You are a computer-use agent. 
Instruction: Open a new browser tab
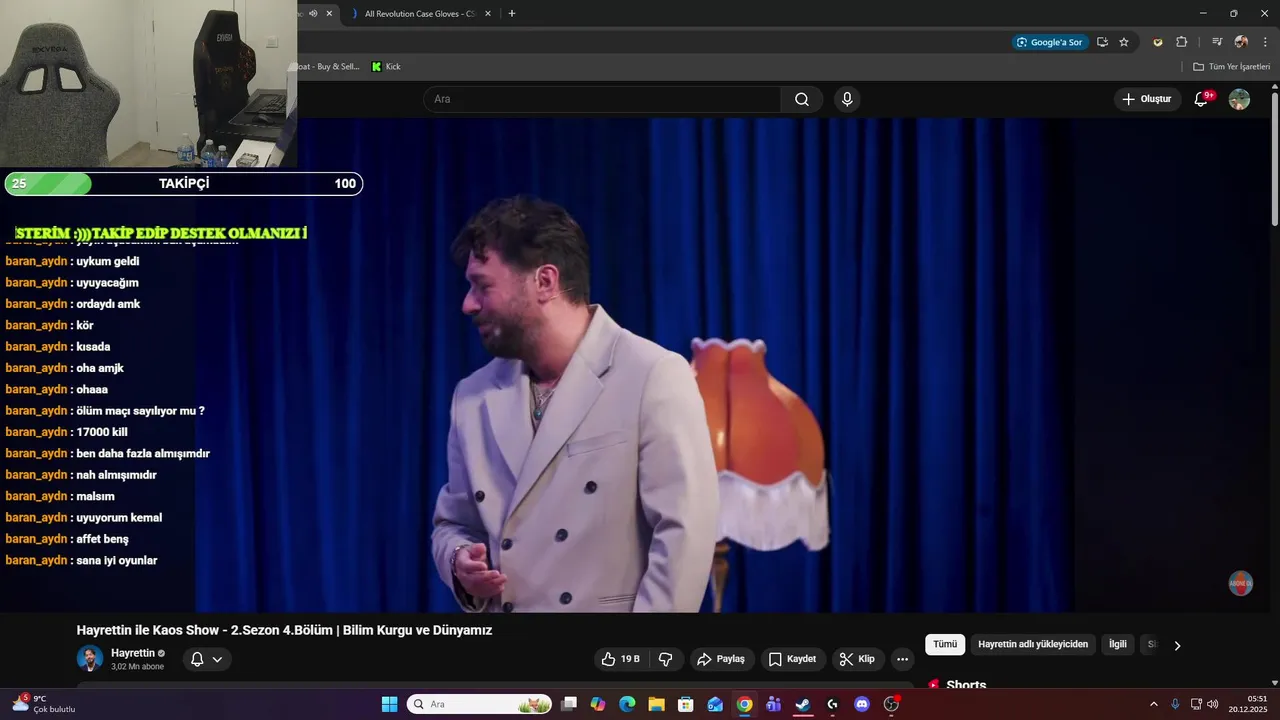click(512, 13)
